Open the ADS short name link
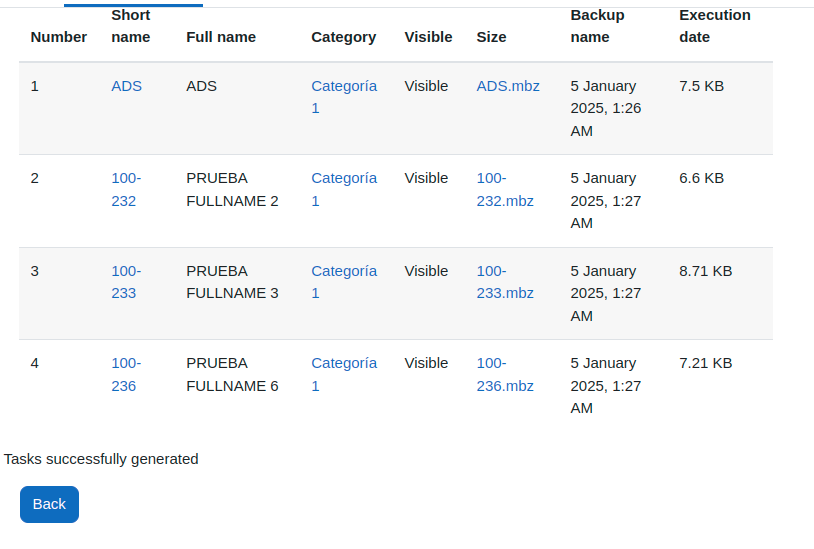This screenshot has height=549, width=814. point(126,86)
